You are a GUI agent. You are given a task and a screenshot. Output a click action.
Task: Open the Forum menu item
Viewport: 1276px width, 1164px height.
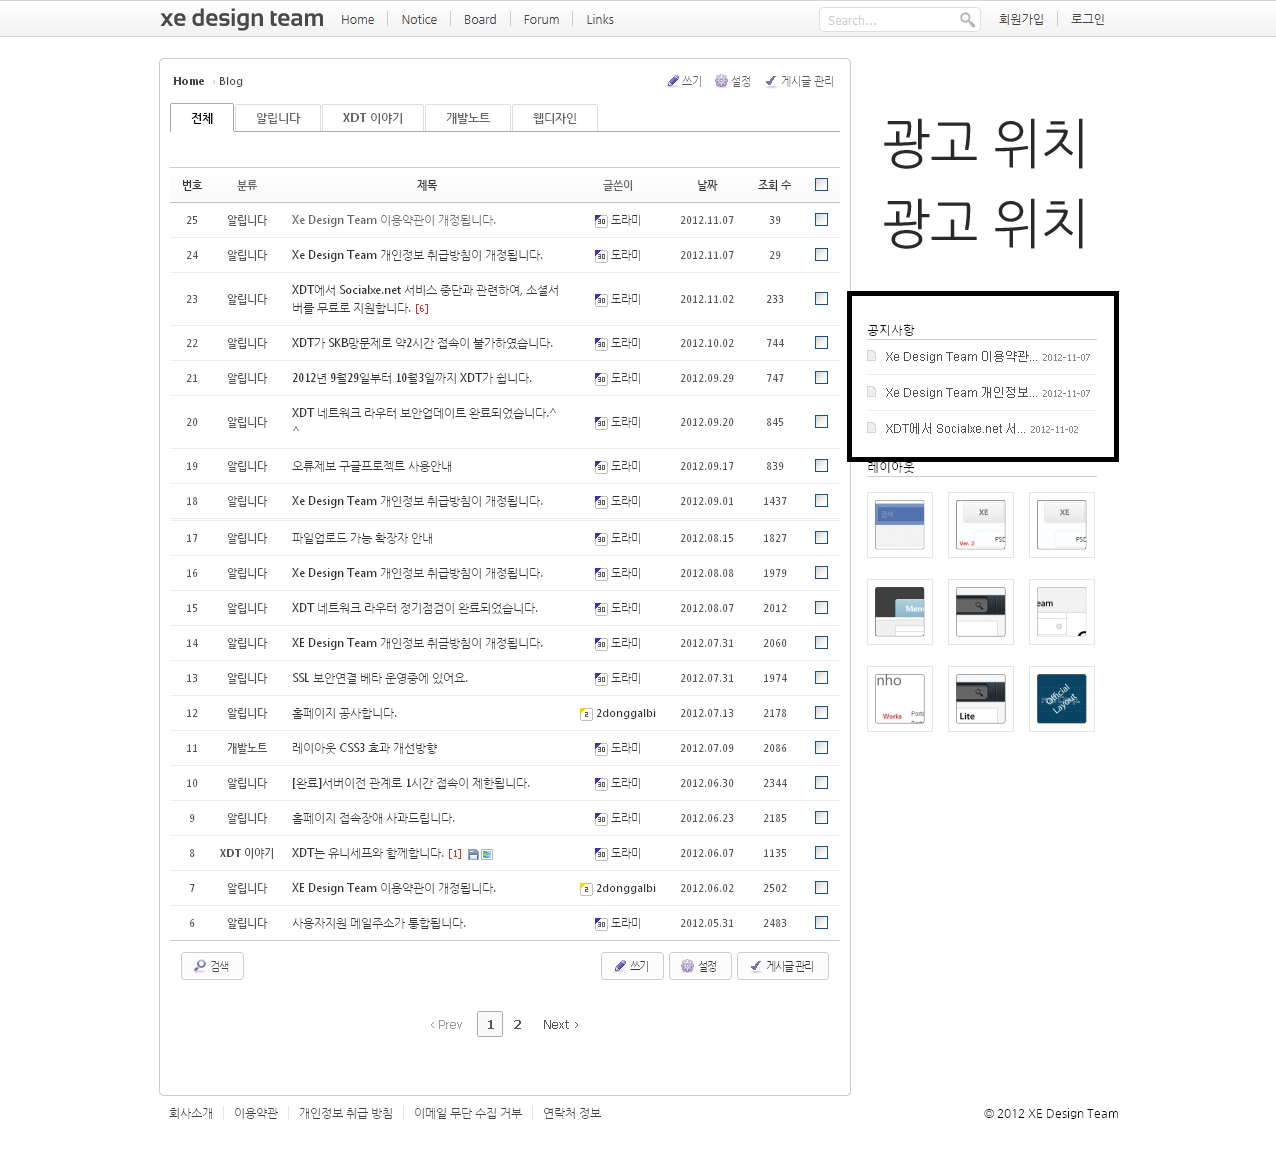click(541, 19)
